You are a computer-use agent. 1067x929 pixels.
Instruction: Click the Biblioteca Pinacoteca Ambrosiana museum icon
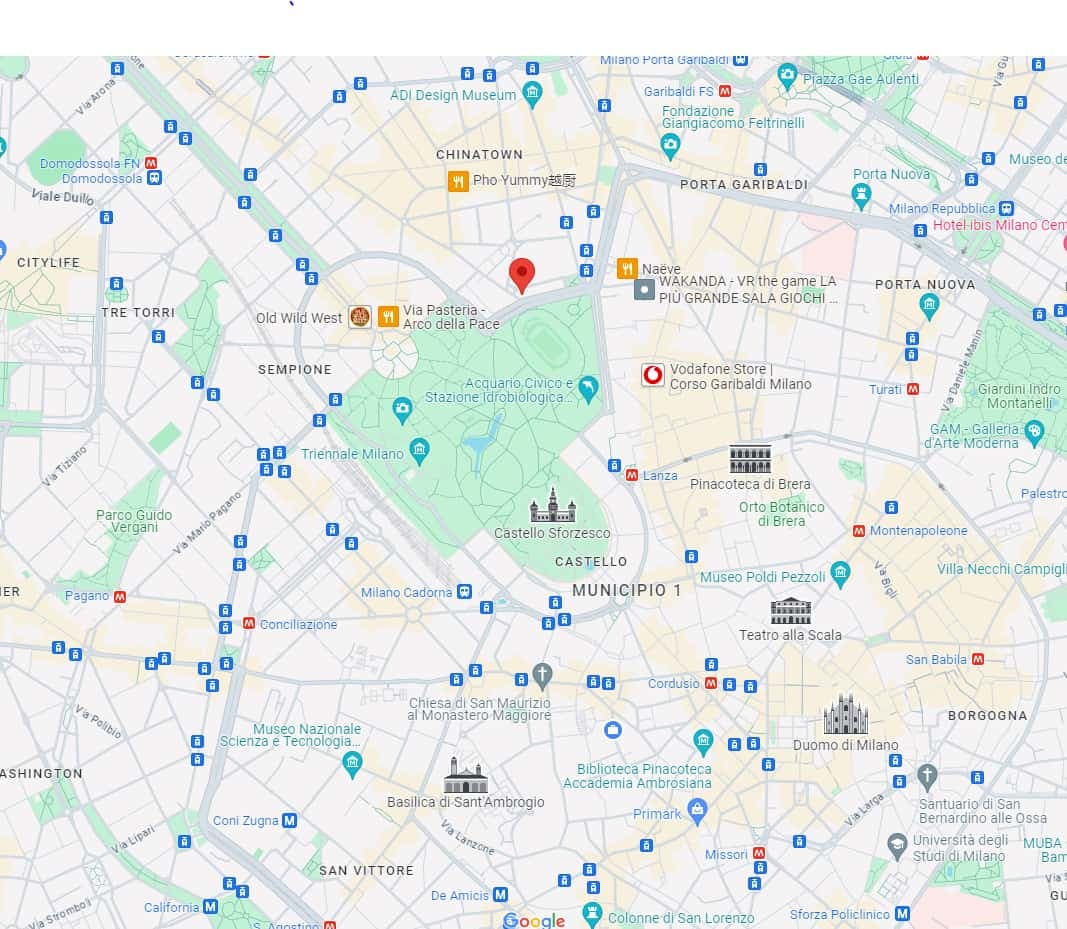[703, 743]
